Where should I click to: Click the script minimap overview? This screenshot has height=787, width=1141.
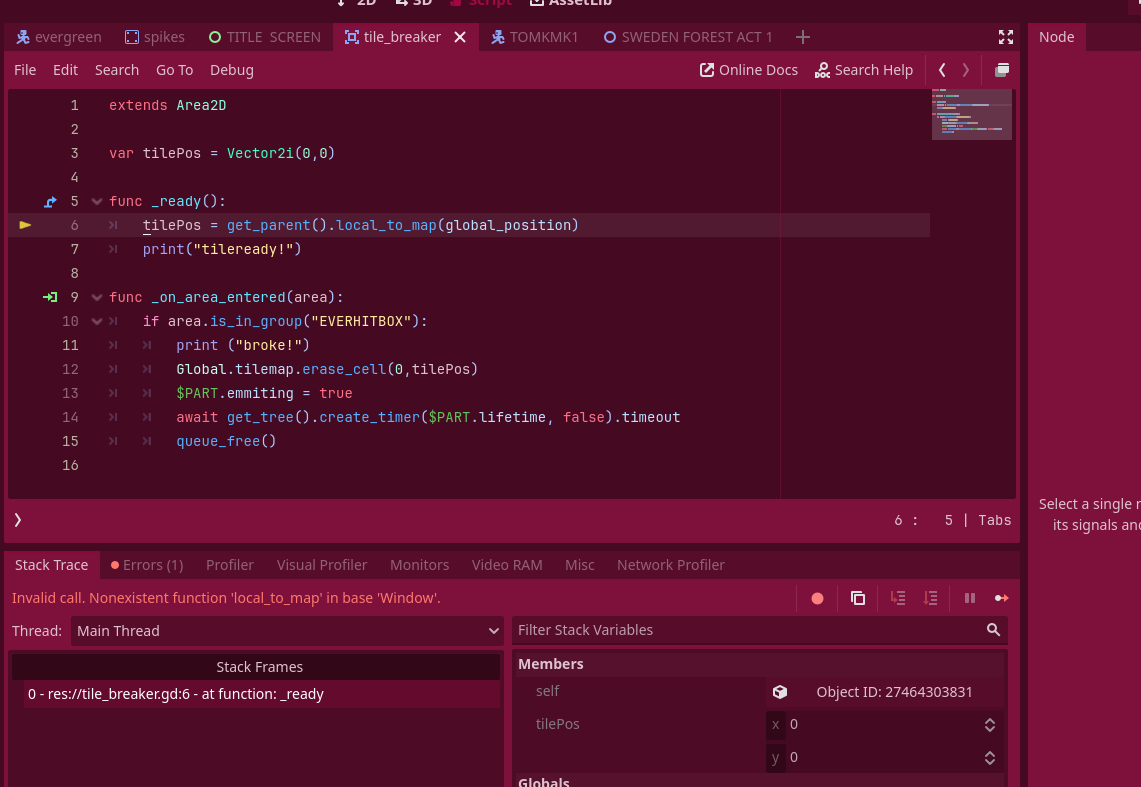coord(971,114)
